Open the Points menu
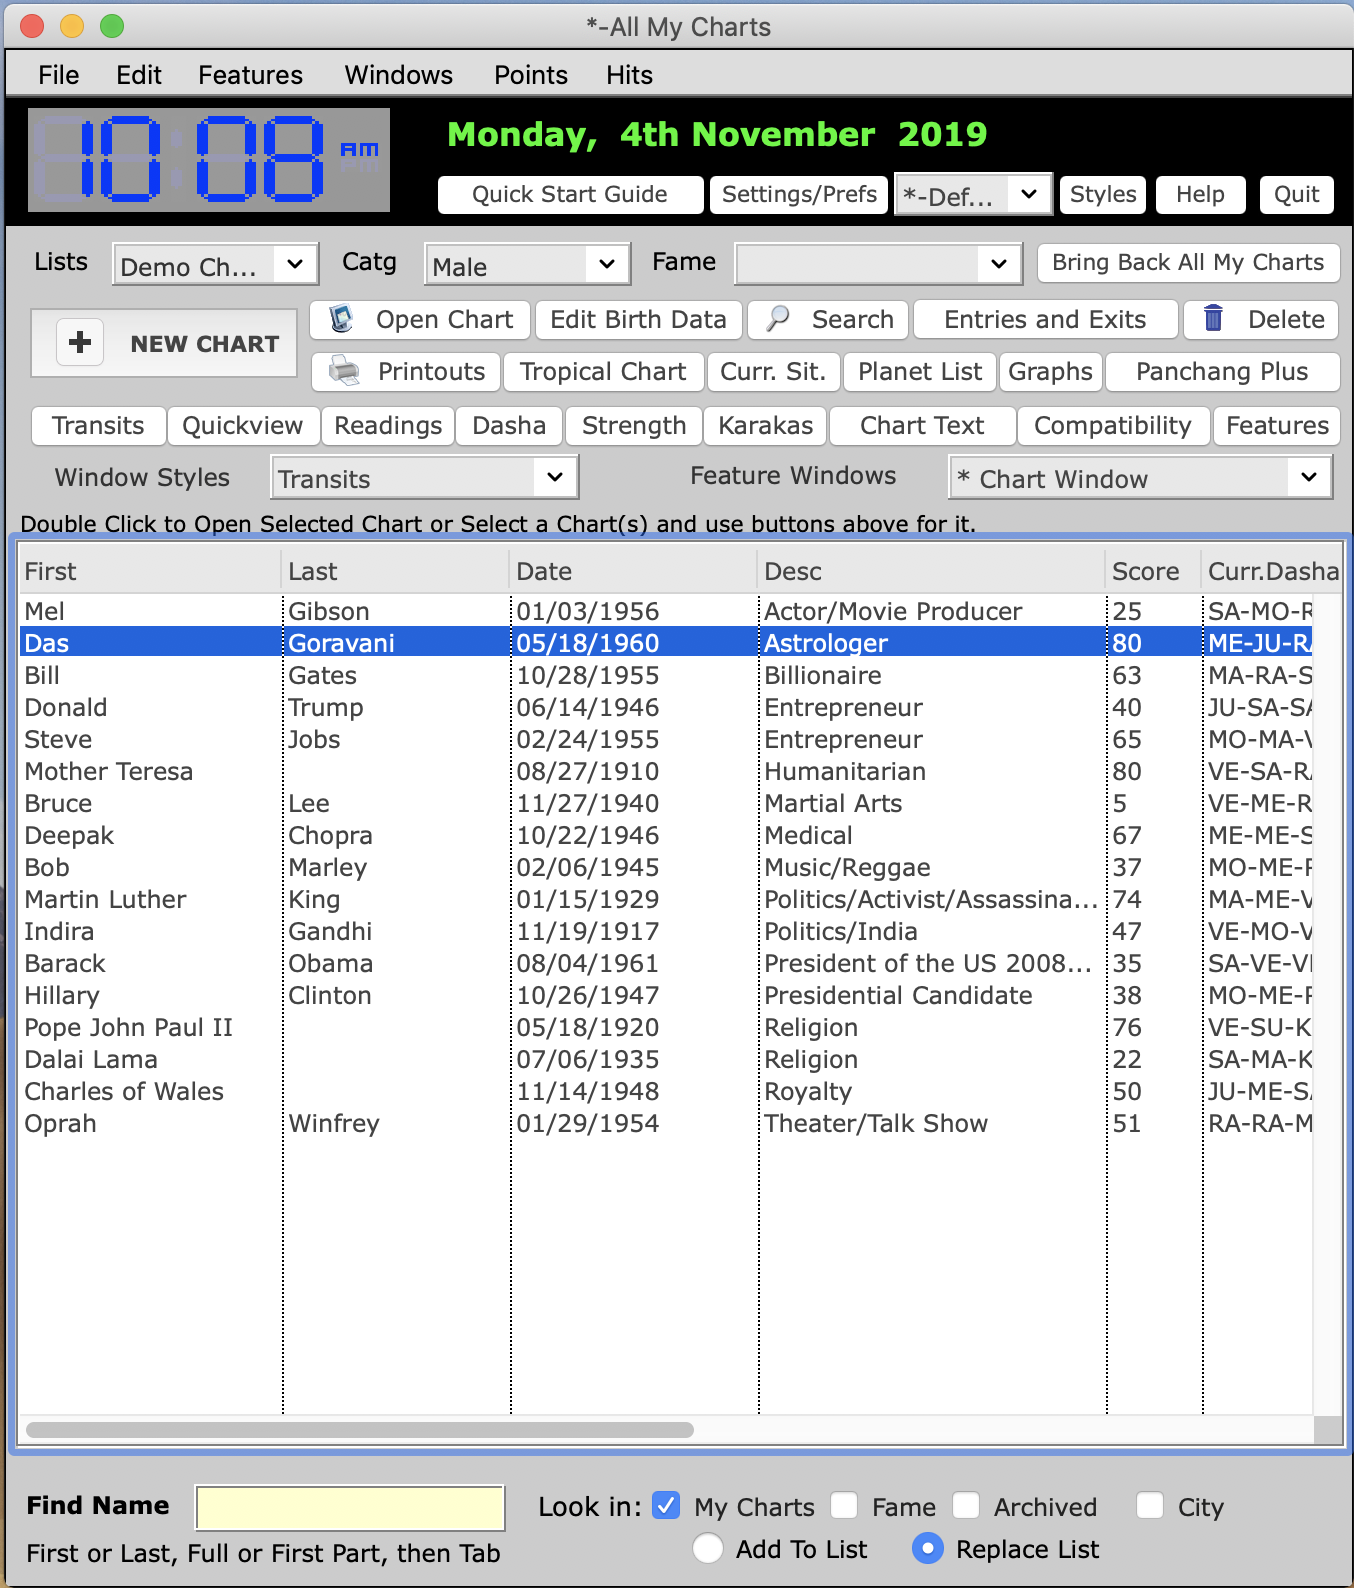 [x=530, y=75]
